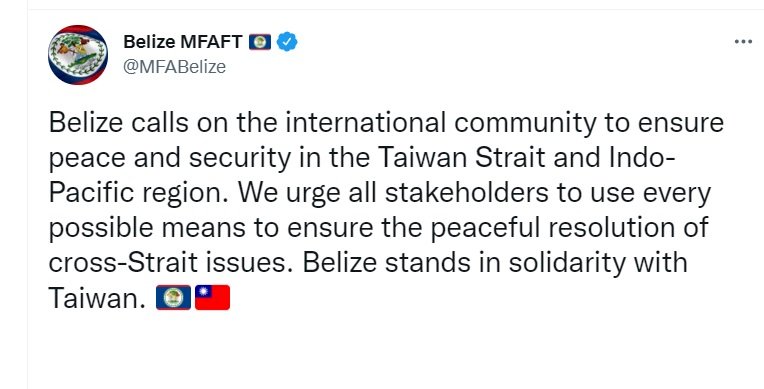Open the @MFABelize handle link
Viewport: 764px width, 389px height.
point(174,67)
